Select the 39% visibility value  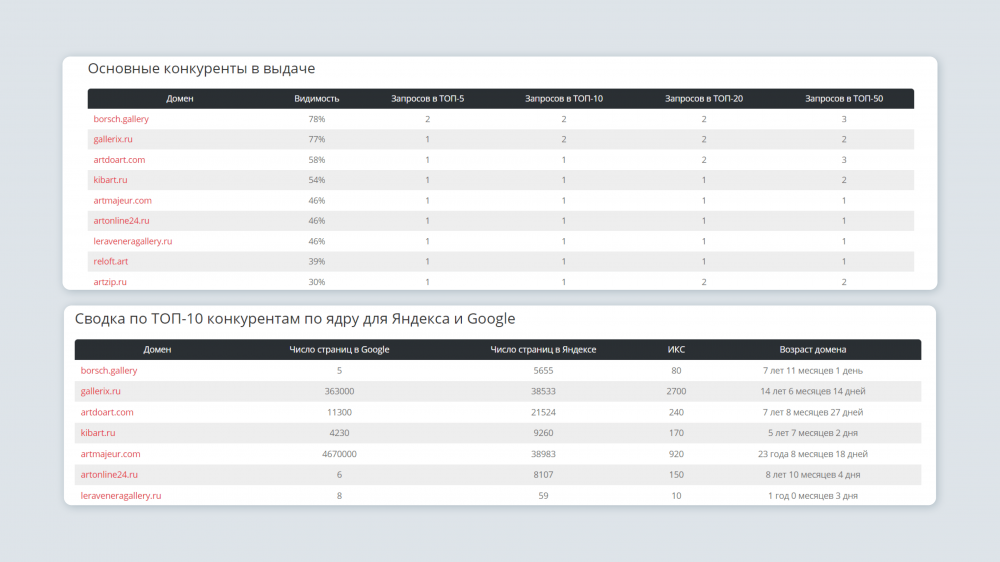pos(317,262)
